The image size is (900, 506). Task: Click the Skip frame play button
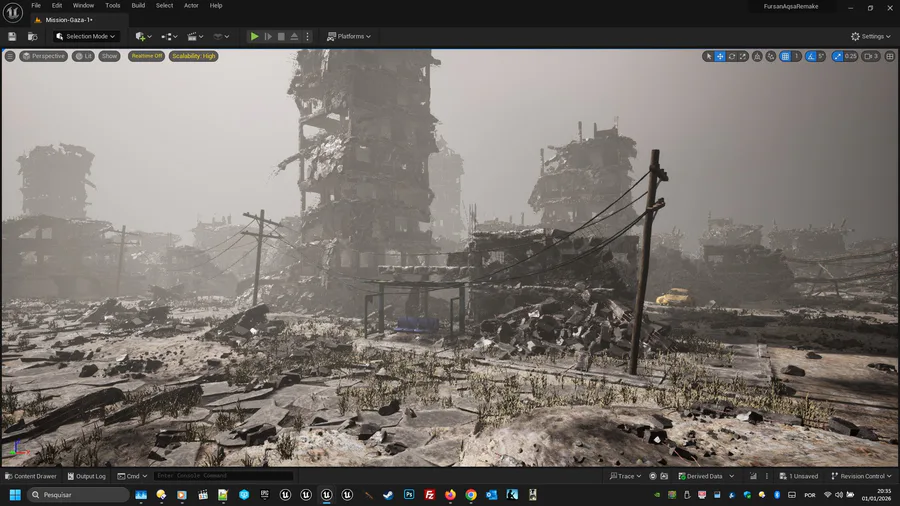tap(268, 36)
